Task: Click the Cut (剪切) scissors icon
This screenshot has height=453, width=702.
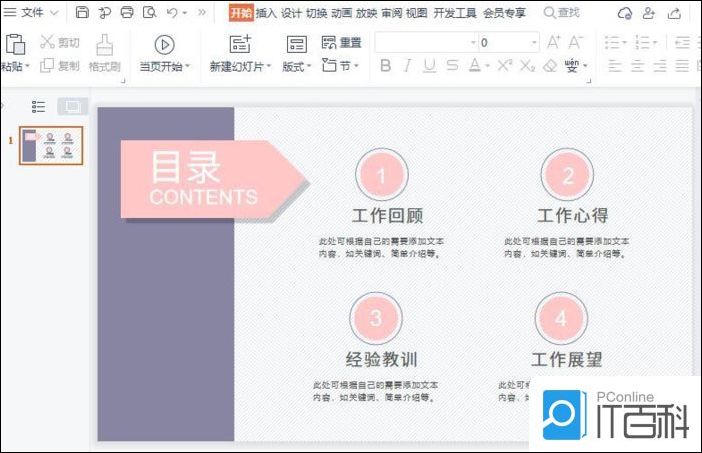Action: [47, 42]
